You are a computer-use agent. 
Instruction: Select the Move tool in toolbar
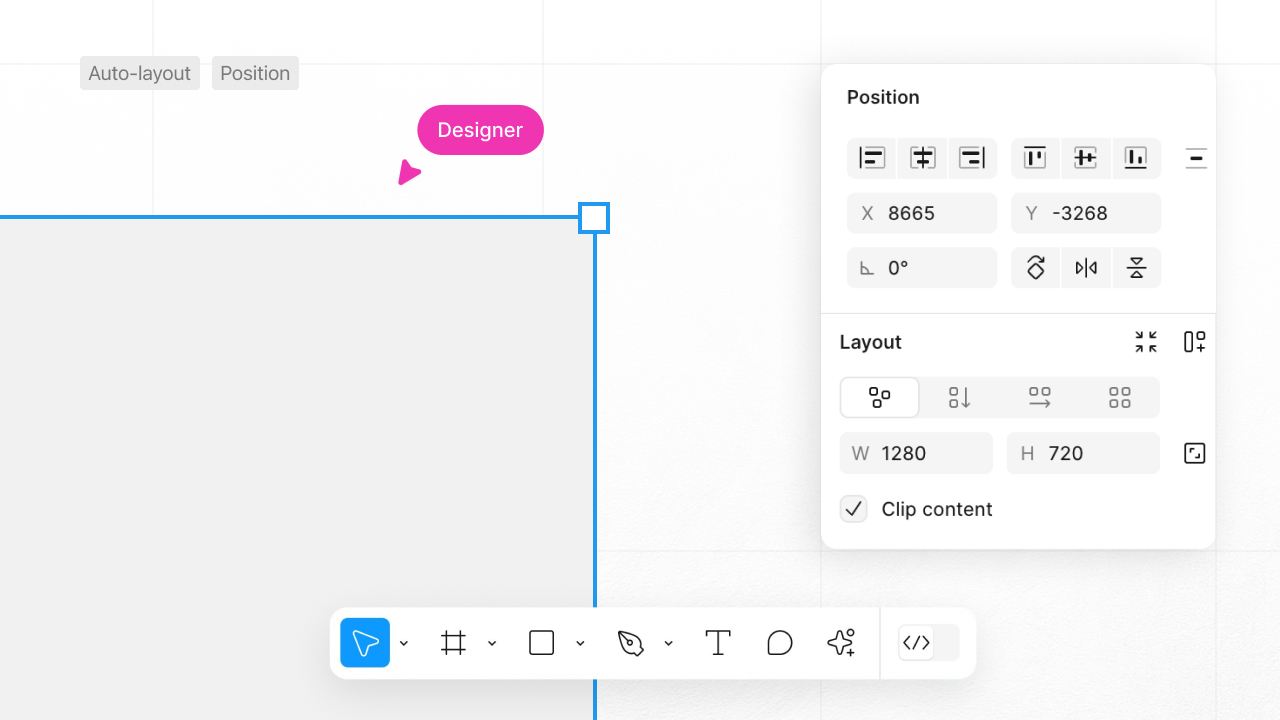365,643
